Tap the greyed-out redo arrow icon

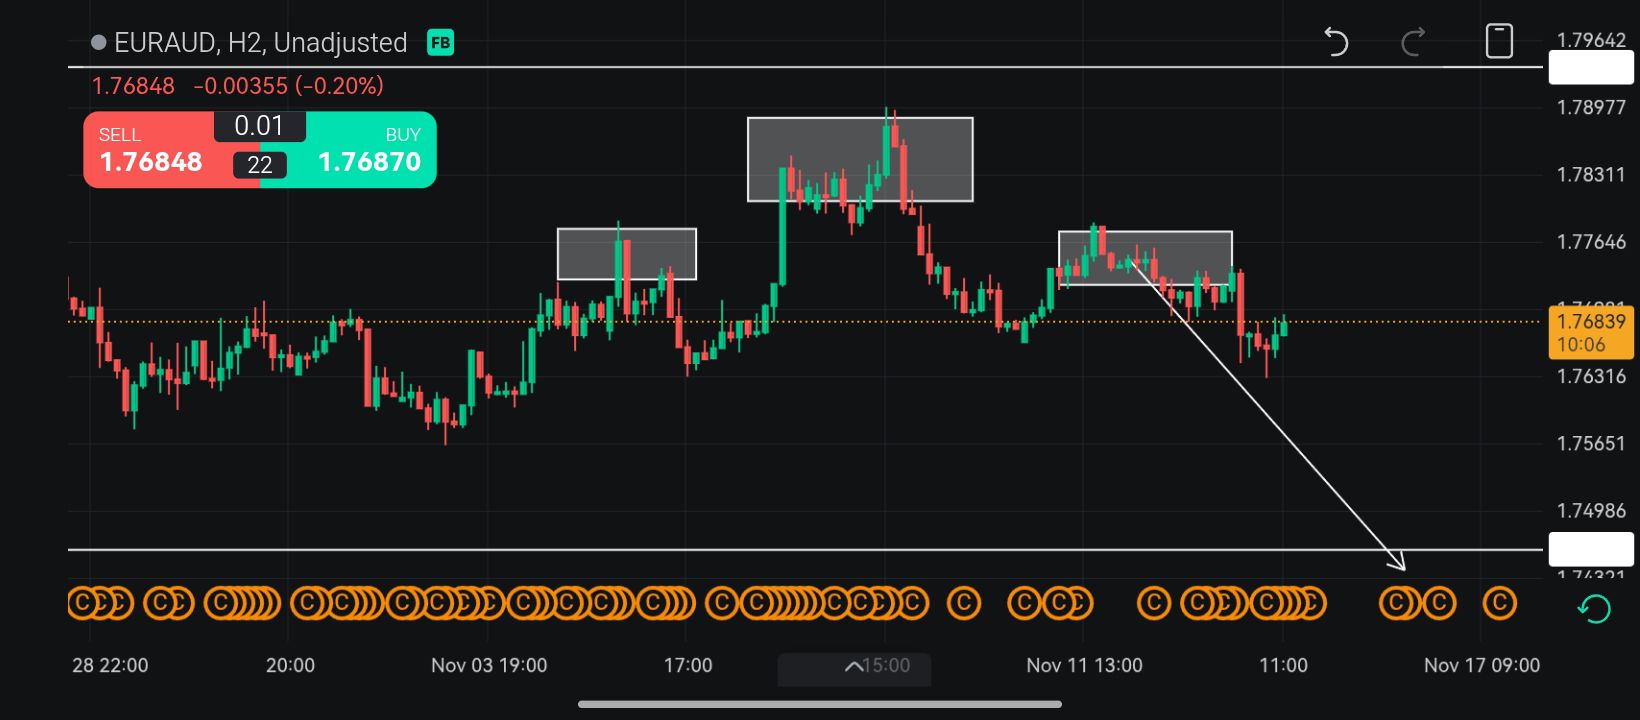(x=1412, y=42)
